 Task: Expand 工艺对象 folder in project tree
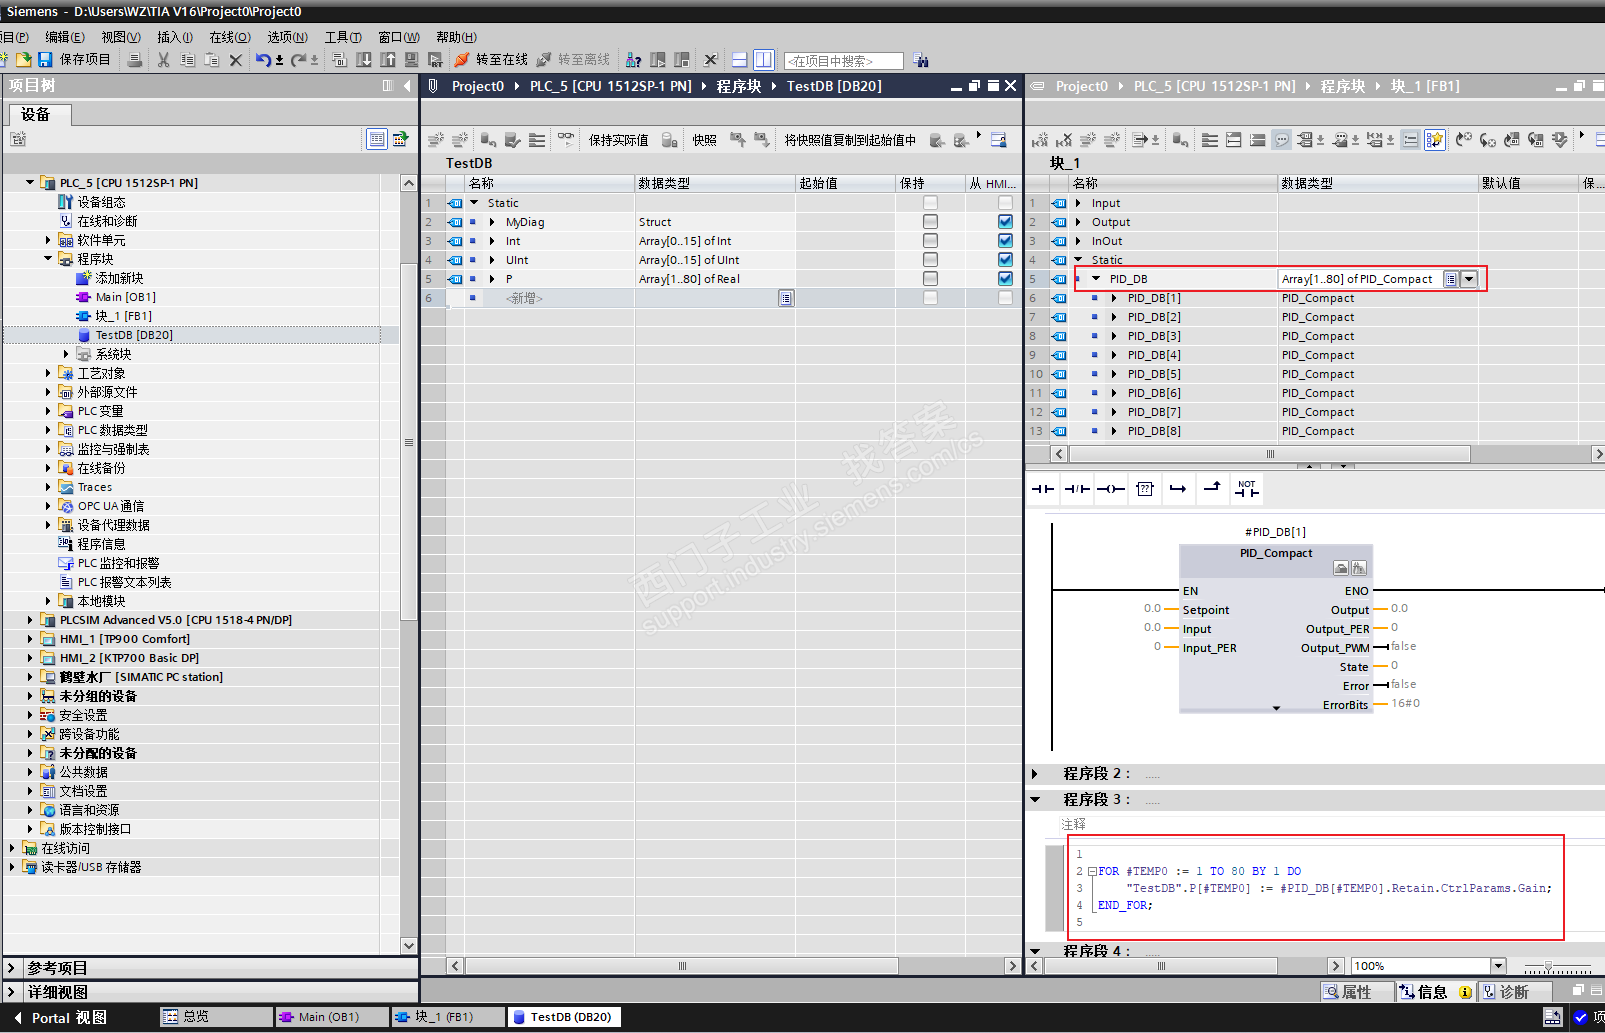48,373
